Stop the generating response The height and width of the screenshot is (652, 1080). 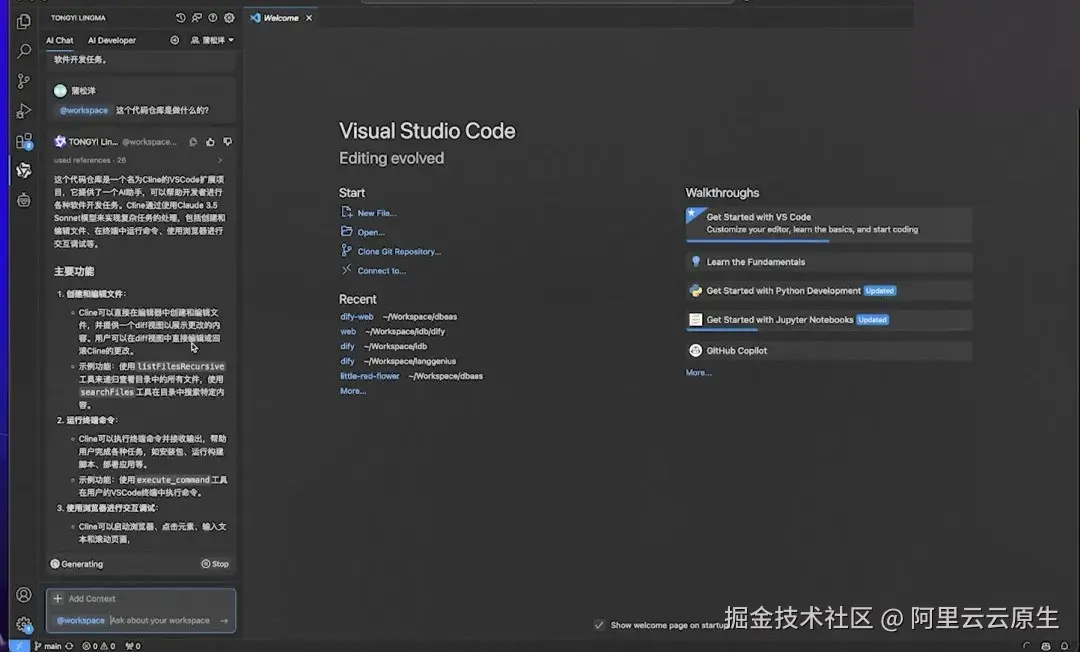[x=215, y=564]
